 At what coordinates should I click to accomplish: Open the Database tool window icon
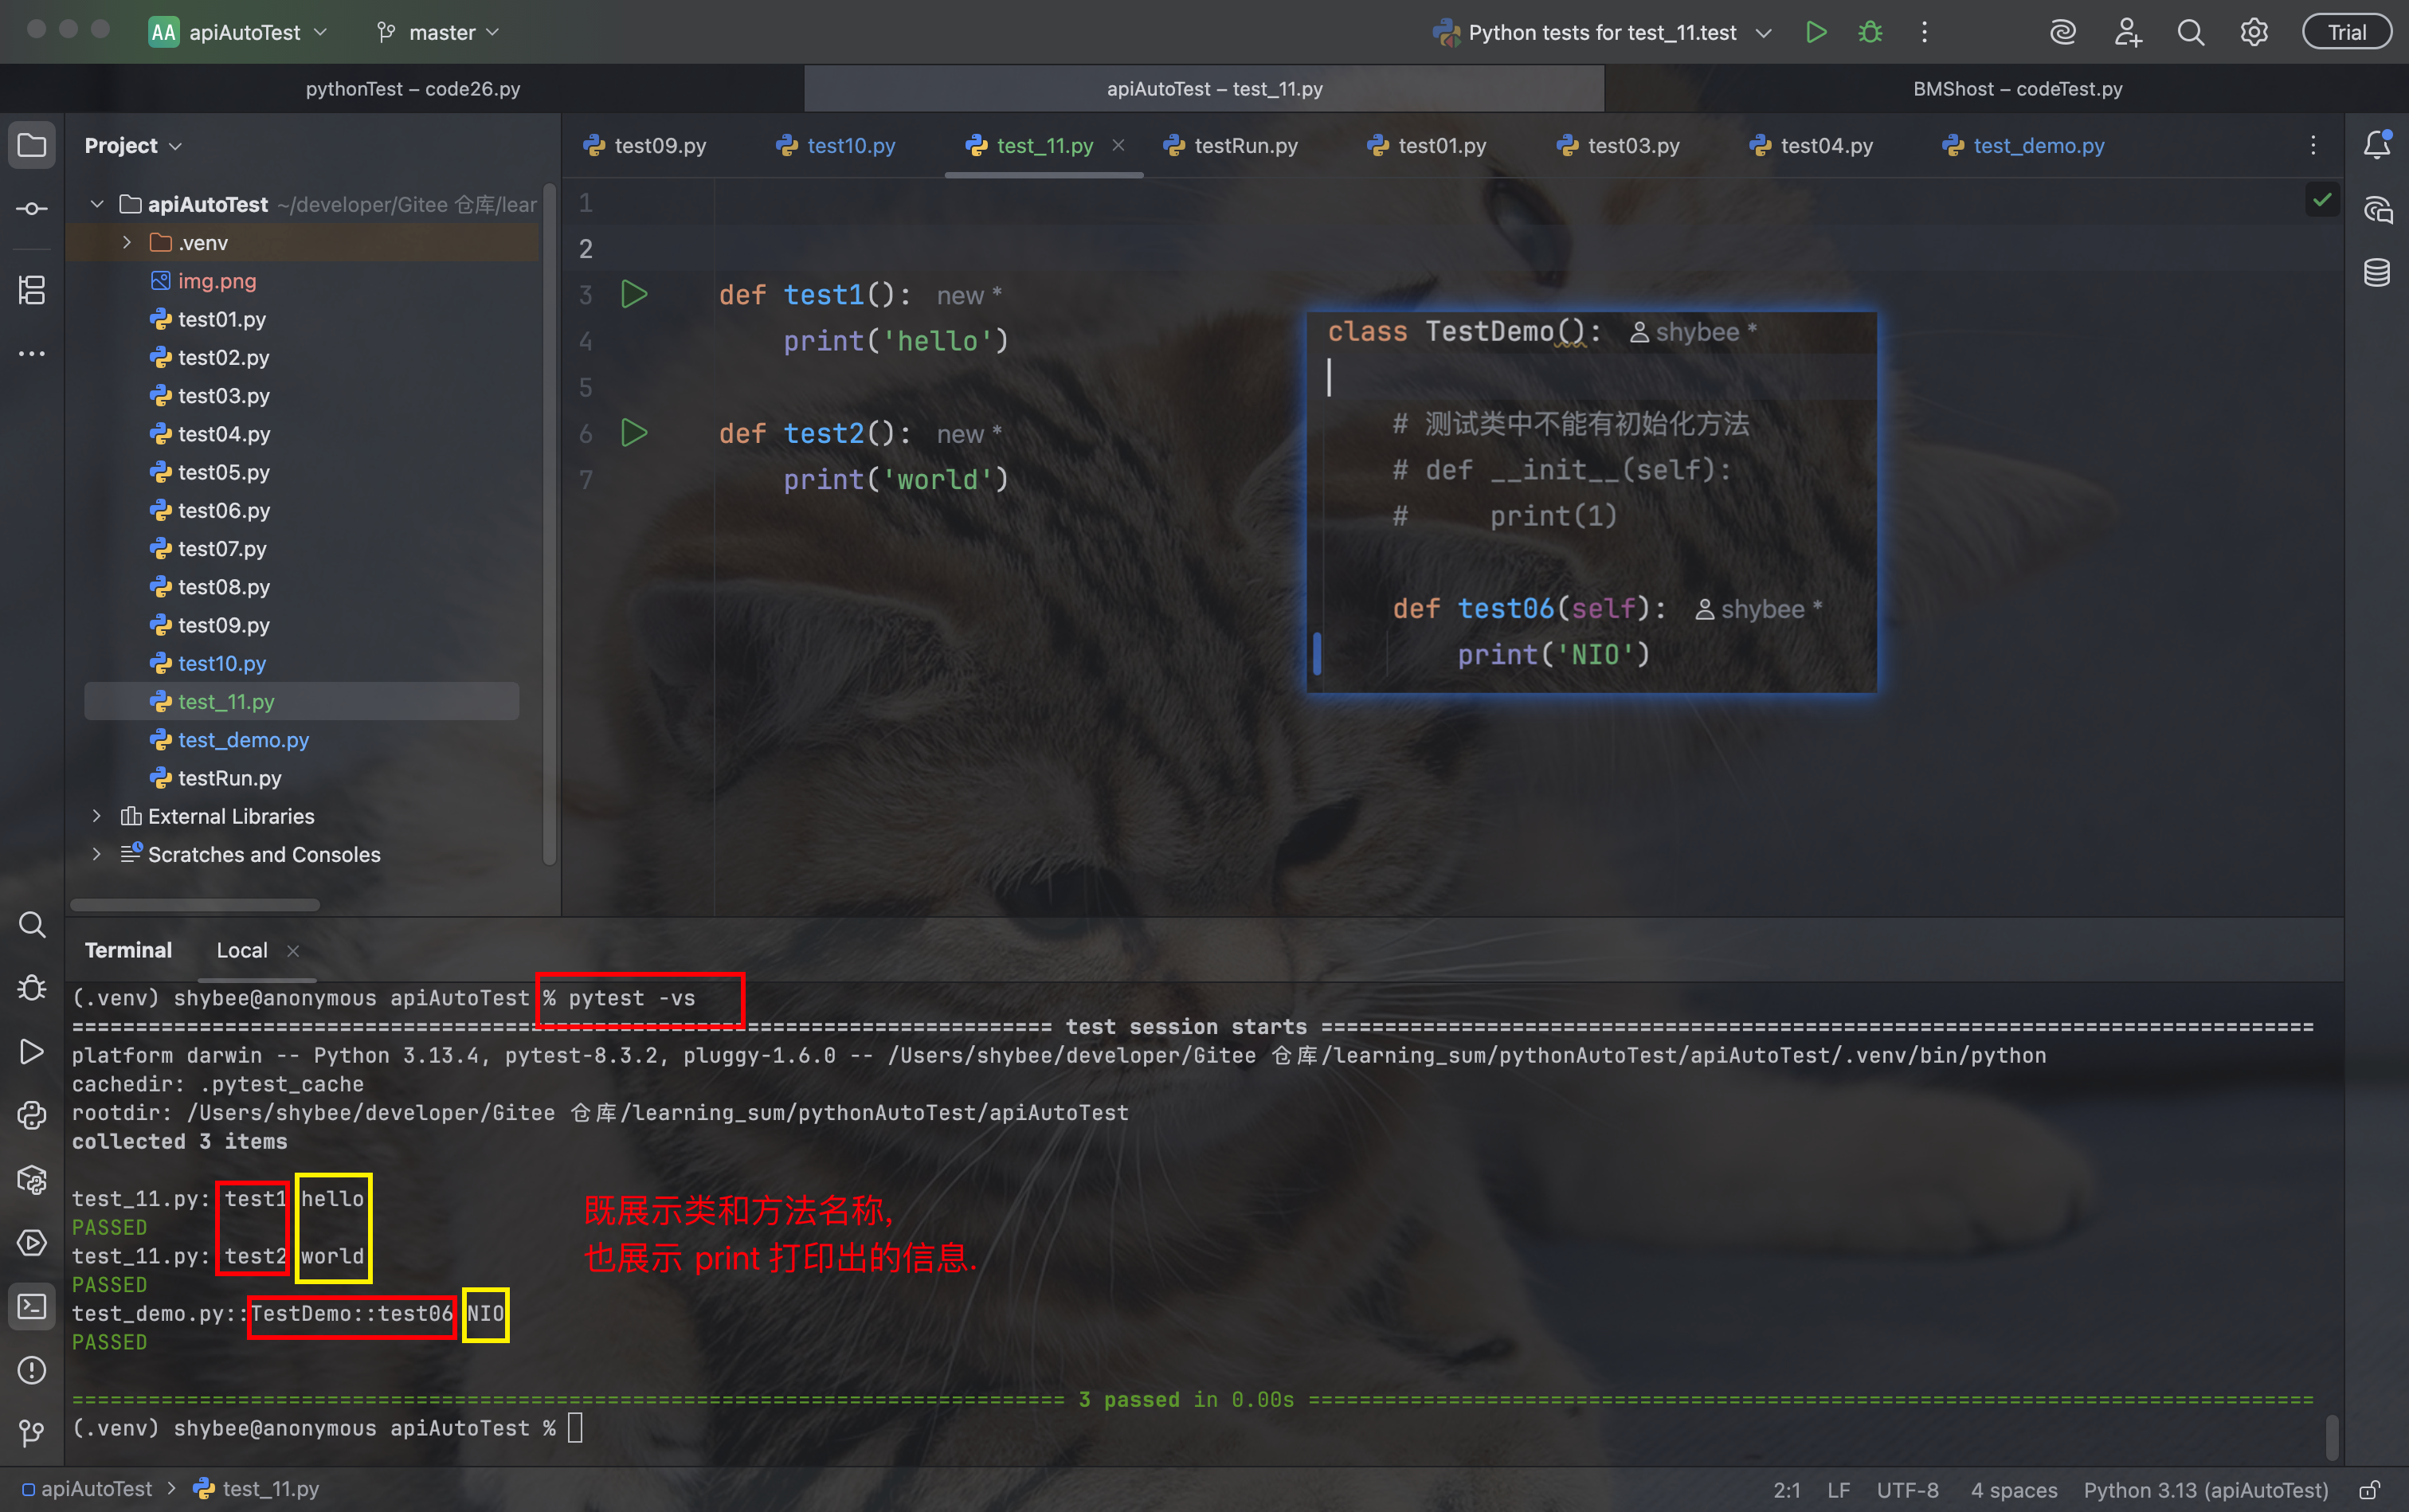click(x=2377, y=272)
